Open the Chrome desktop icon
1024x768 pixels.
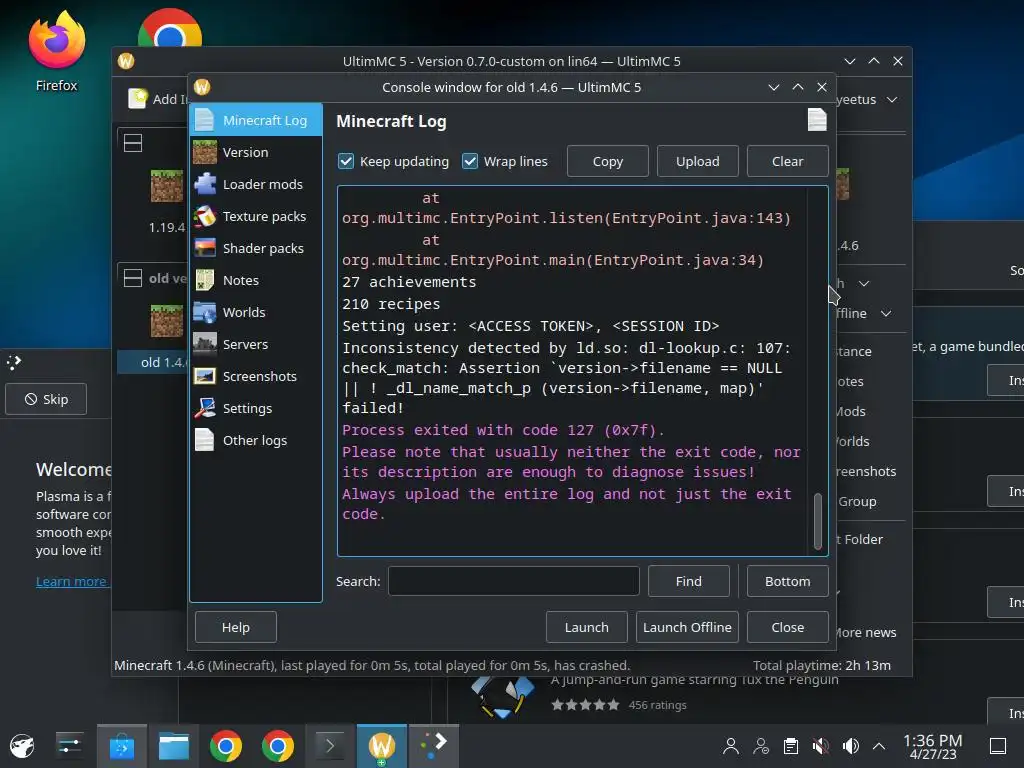pos(170,27)
